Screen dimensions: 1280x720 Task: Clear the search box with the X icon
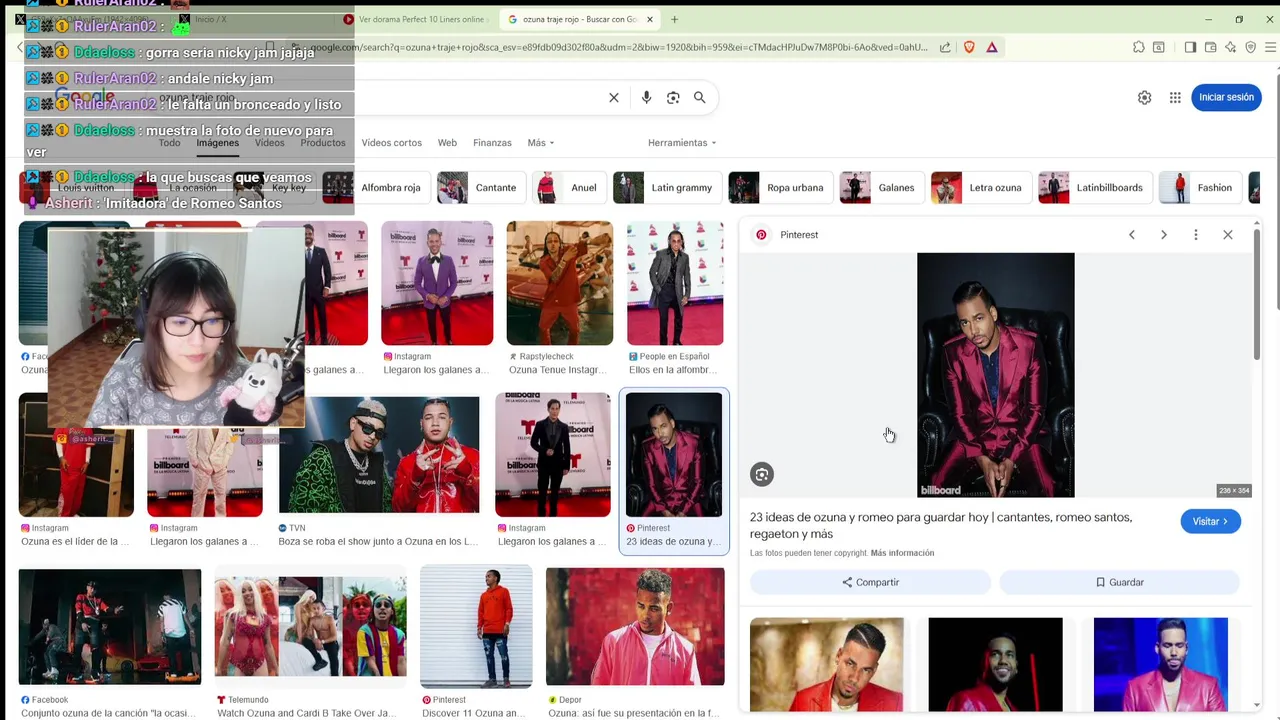pos(614,97)
